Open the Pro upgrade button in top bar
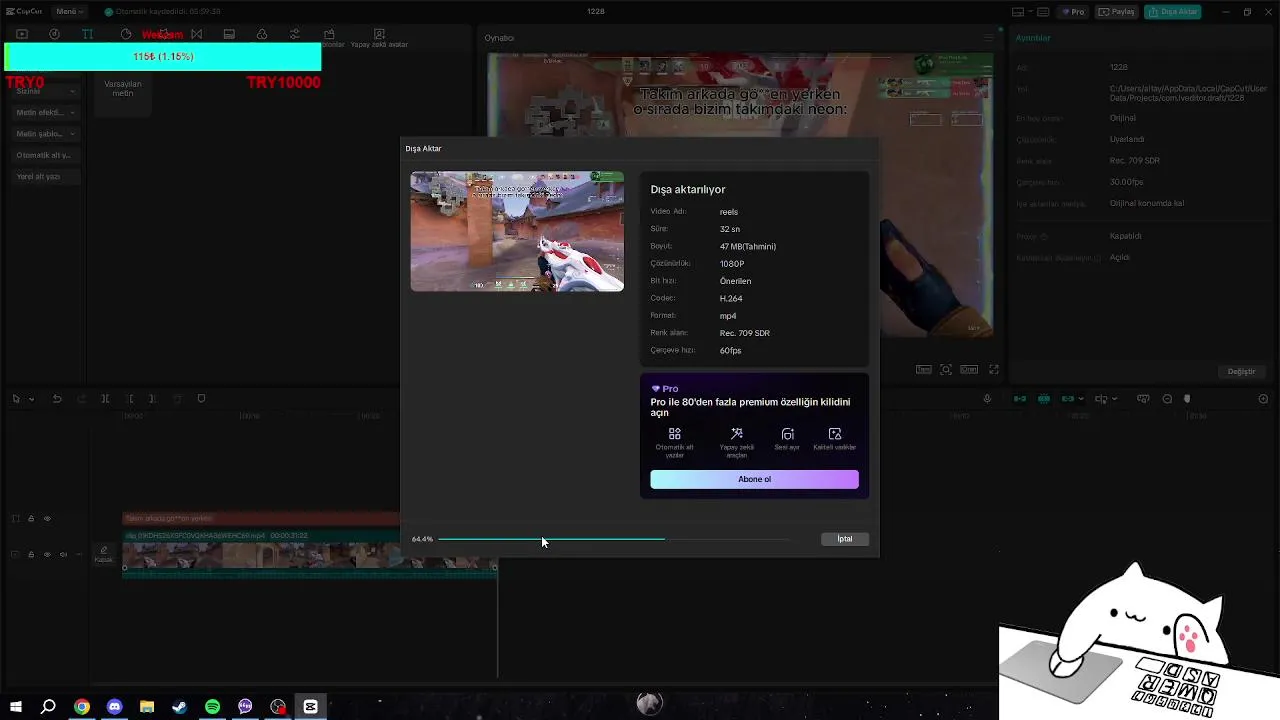1280x720 pixels. [1074, 12]
